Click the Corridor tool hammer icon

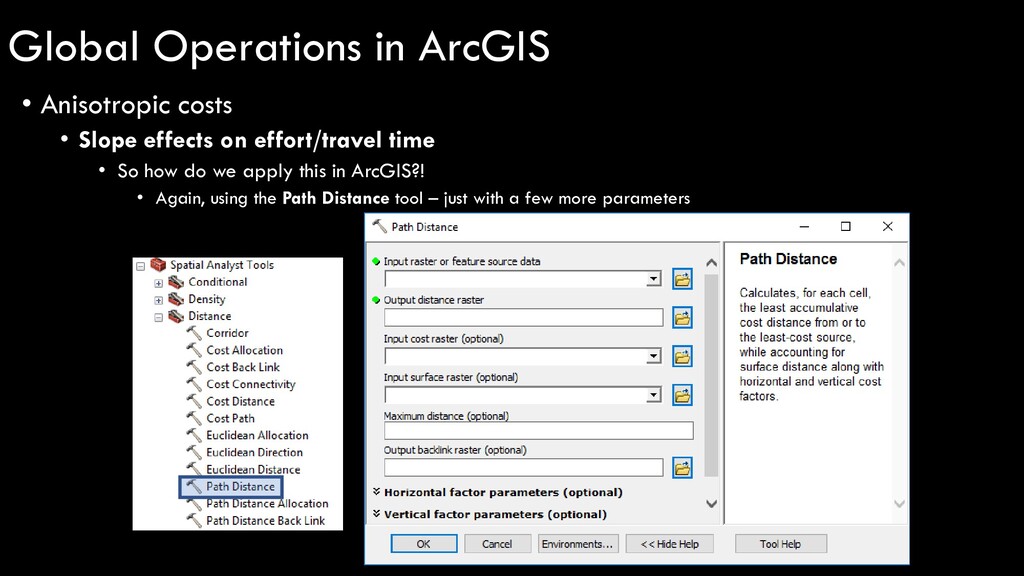coord(194,332)
